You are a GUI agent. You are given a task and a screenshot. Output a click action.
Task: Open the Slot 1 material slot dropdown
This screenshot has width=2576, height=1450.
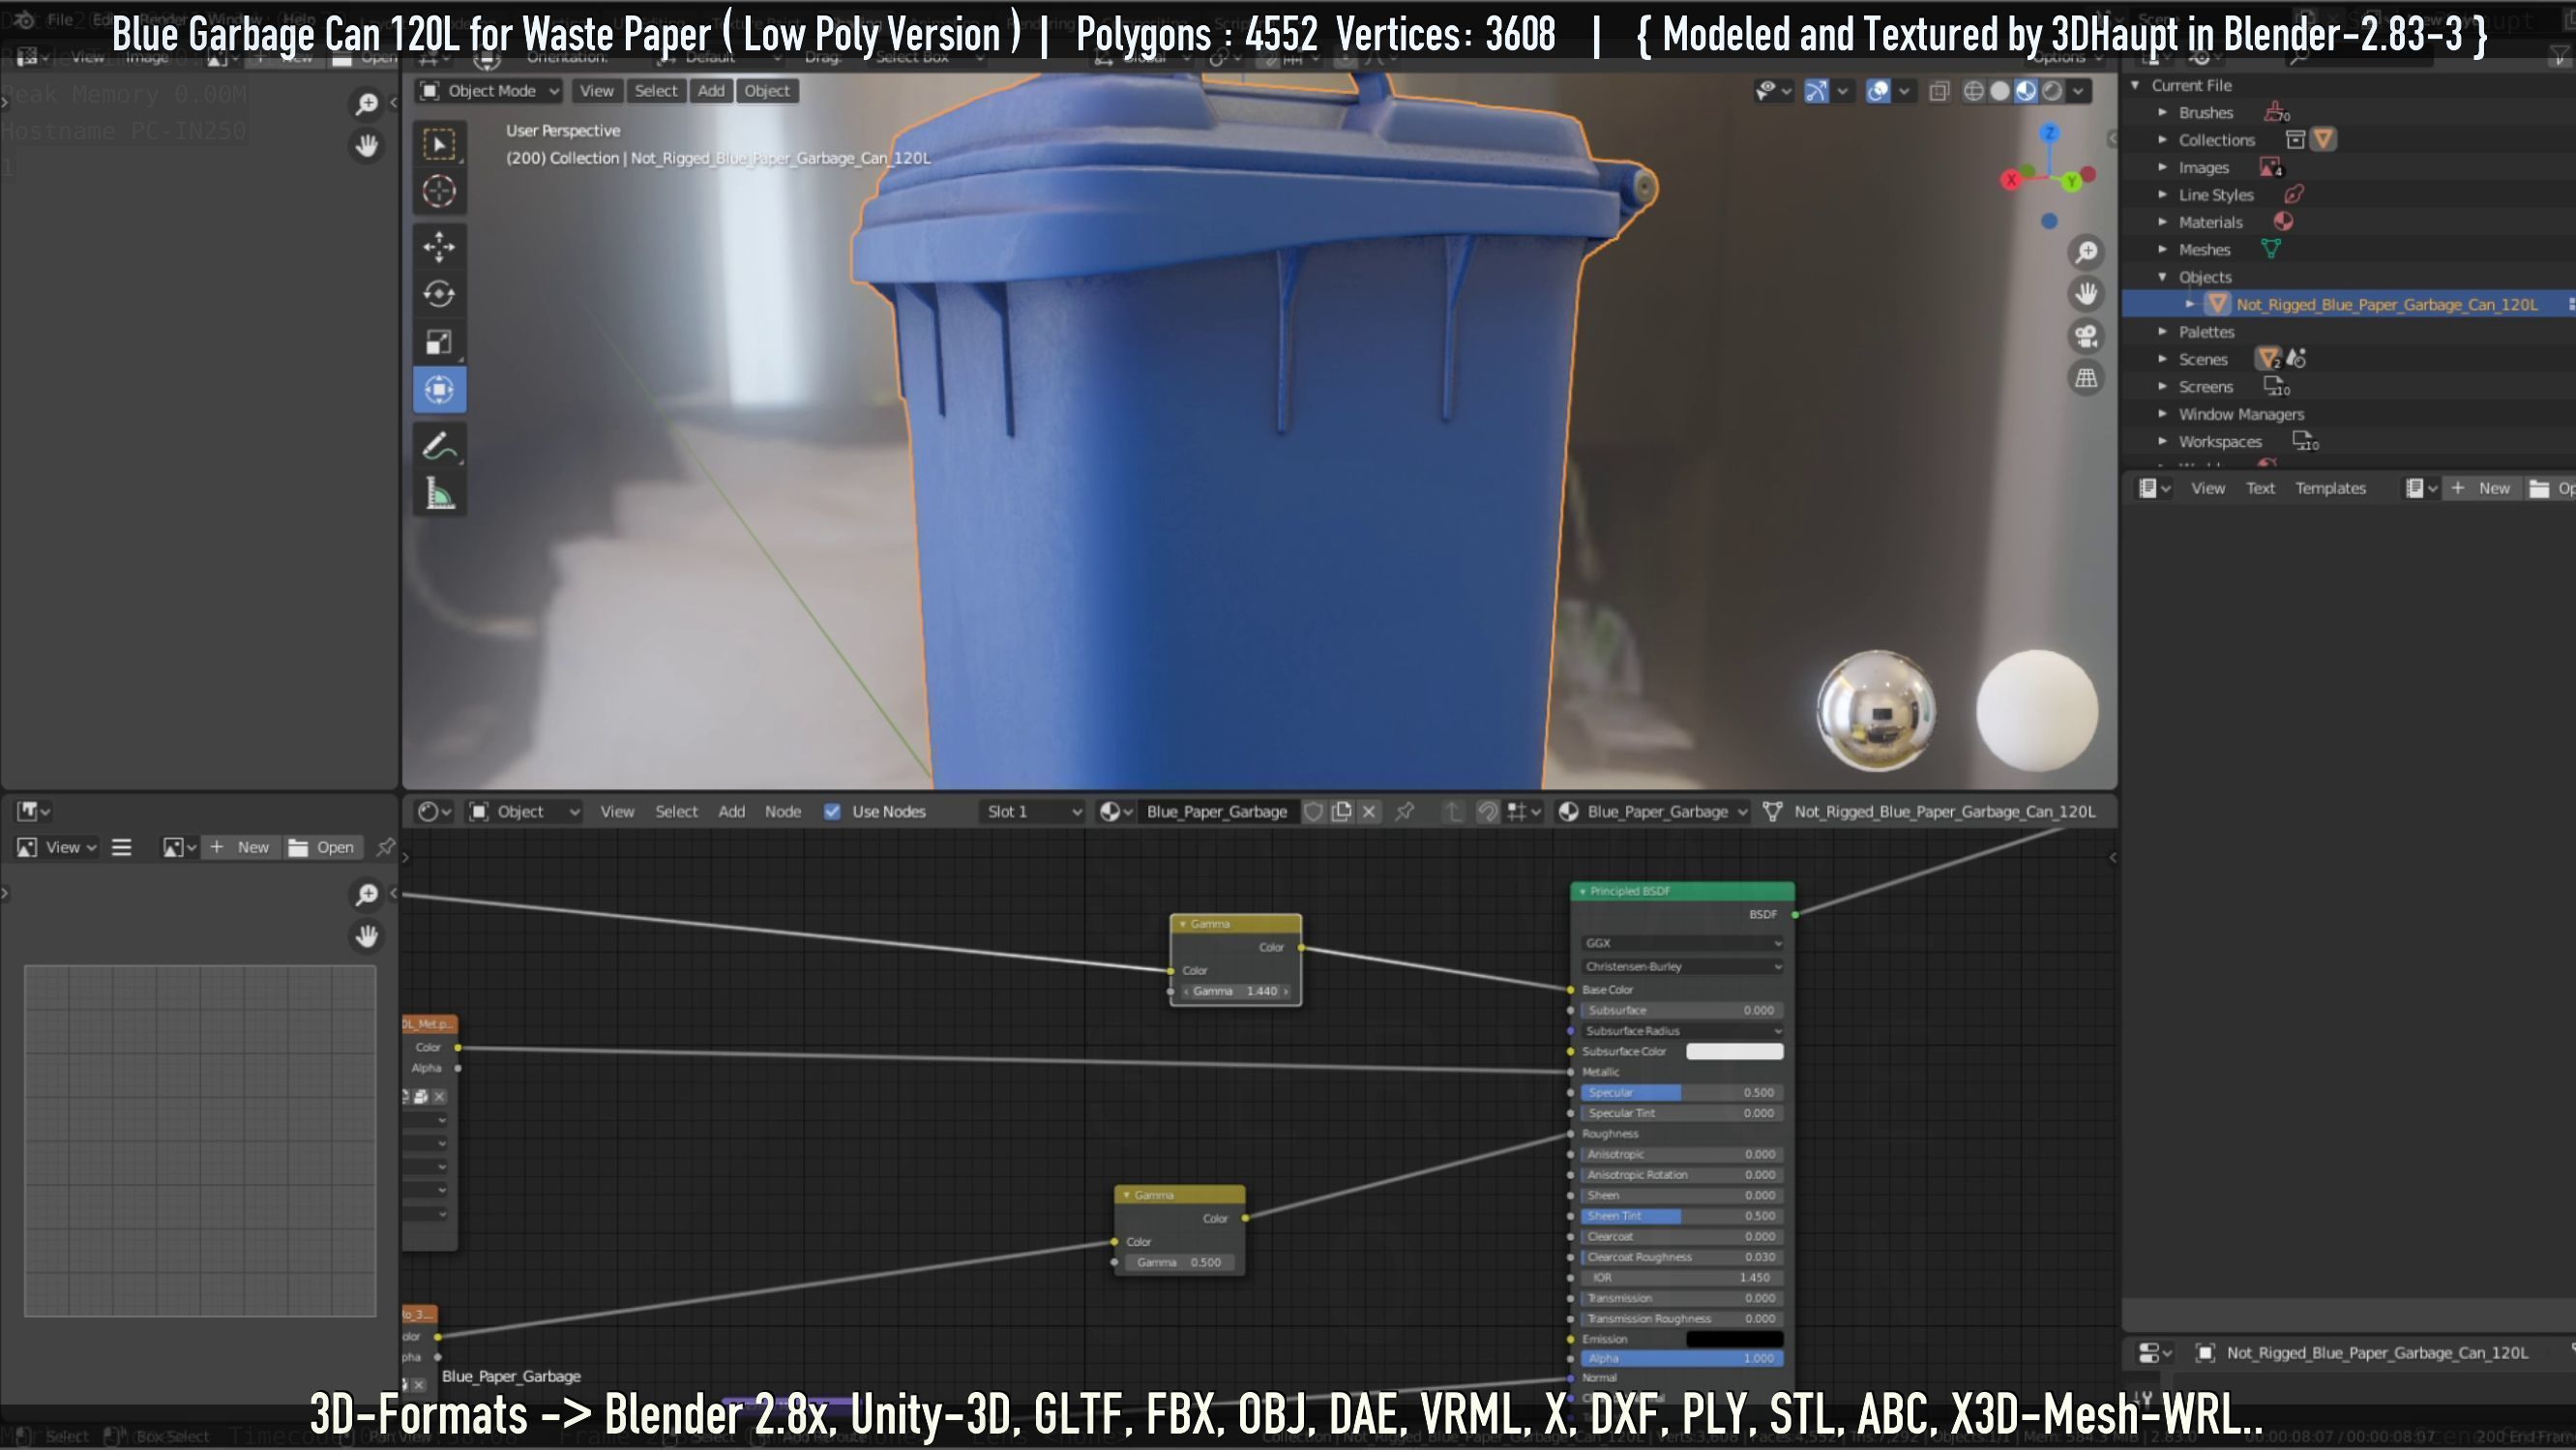click(1033, 811)
